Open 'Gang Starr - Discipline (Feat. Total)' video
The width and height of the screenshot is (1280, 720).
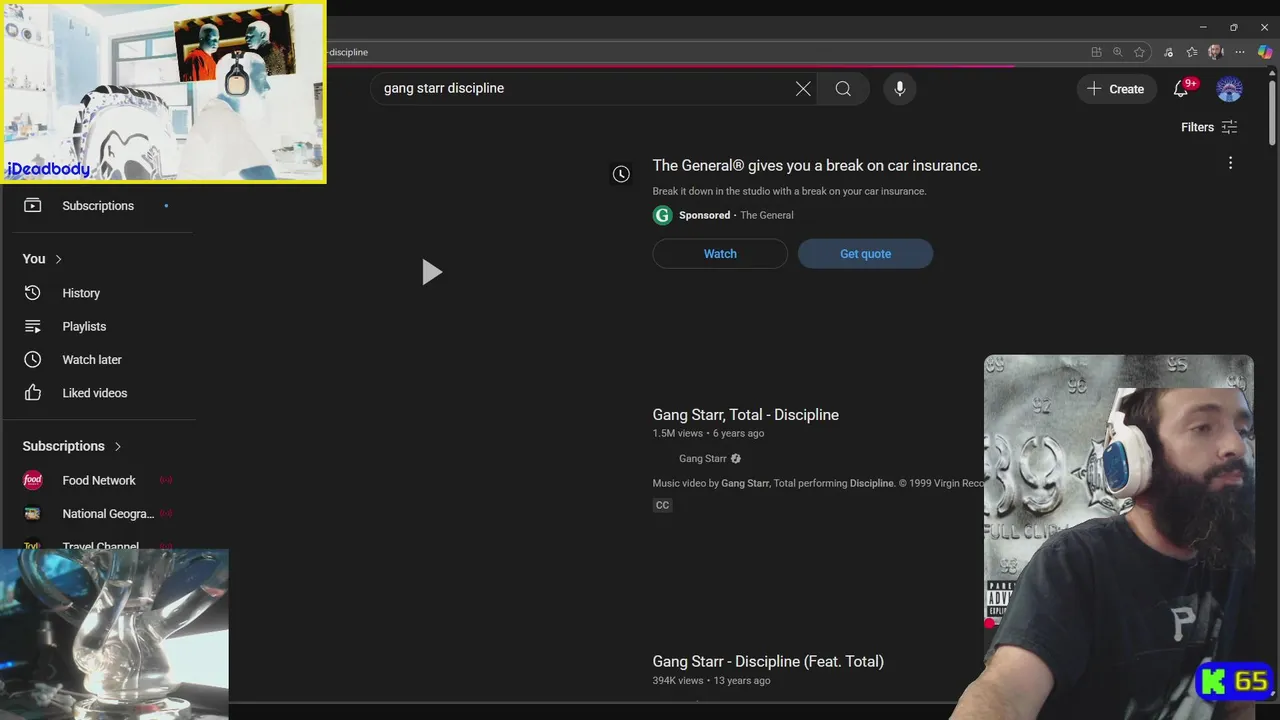(x=768, y=661)
